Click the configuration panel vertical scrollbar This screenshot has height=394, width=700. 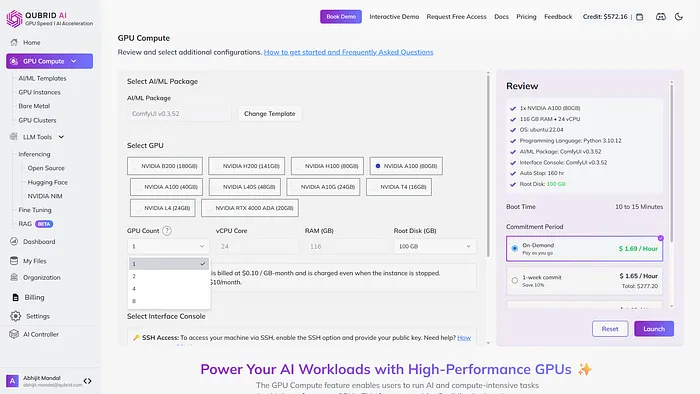coord(488,165)
